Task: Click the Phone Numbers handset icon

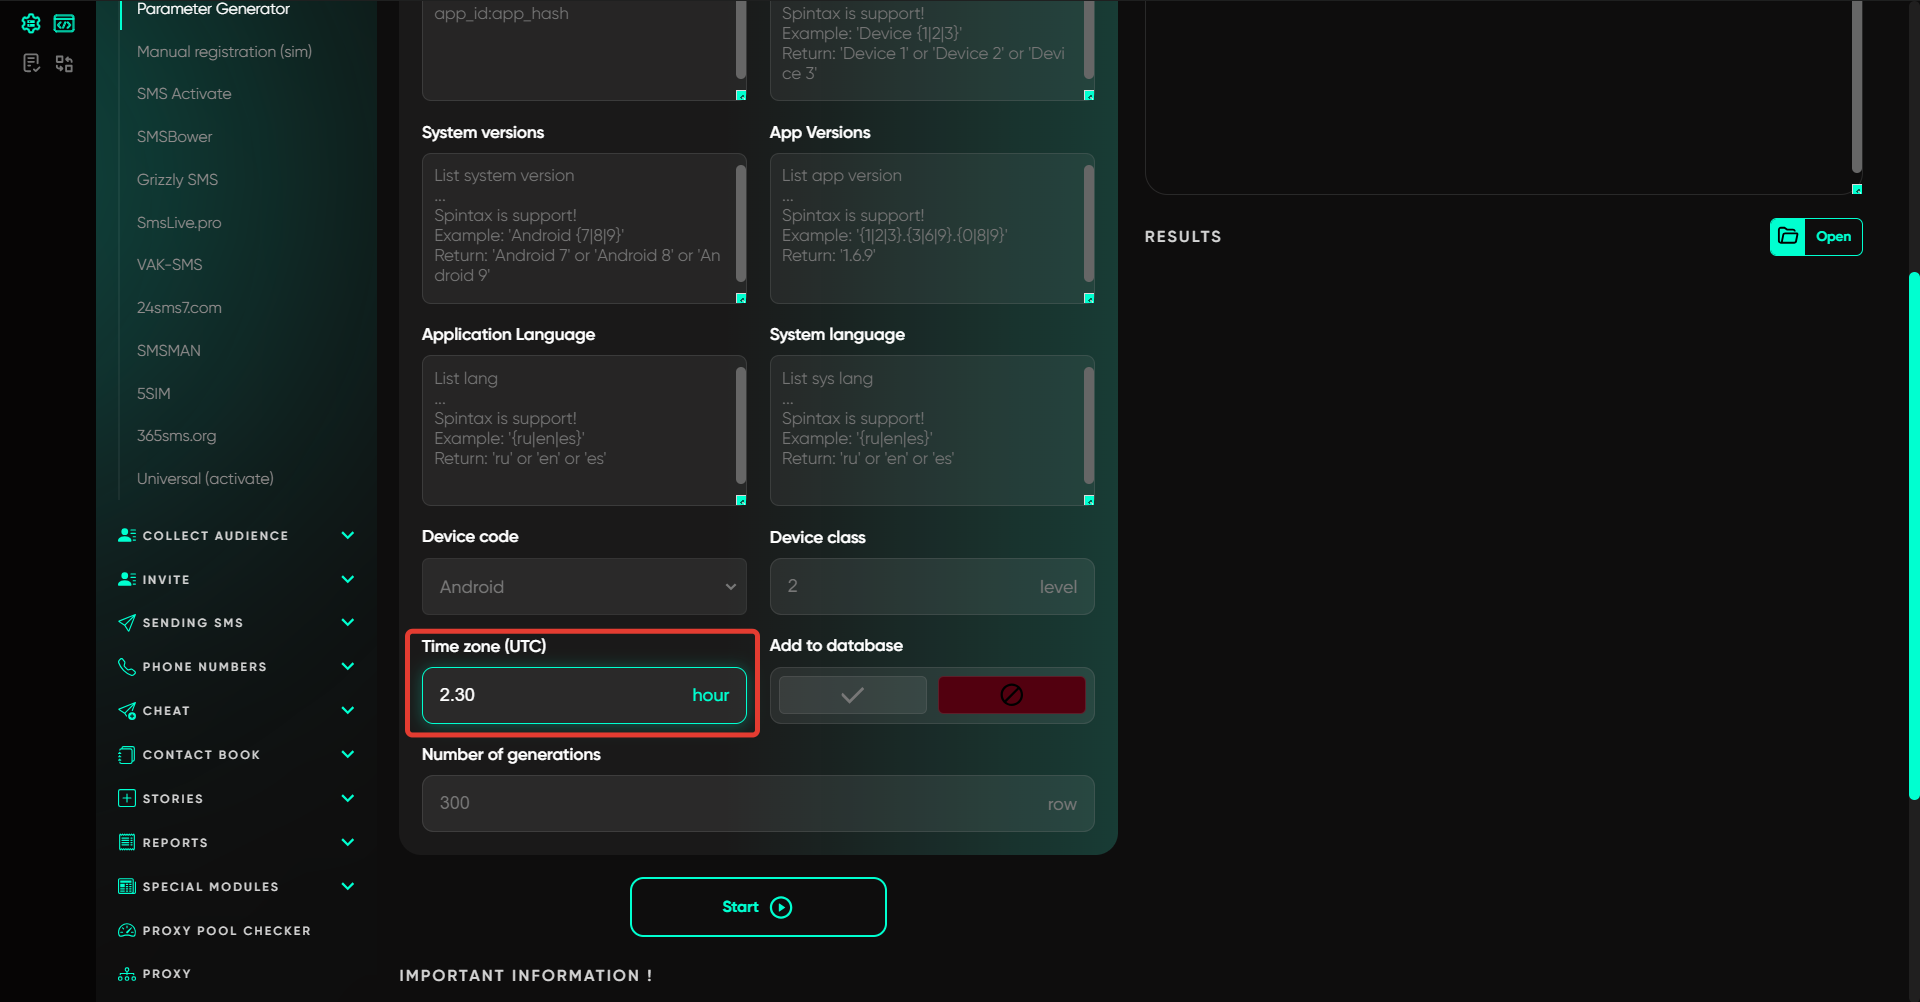Action: (127, 667)
